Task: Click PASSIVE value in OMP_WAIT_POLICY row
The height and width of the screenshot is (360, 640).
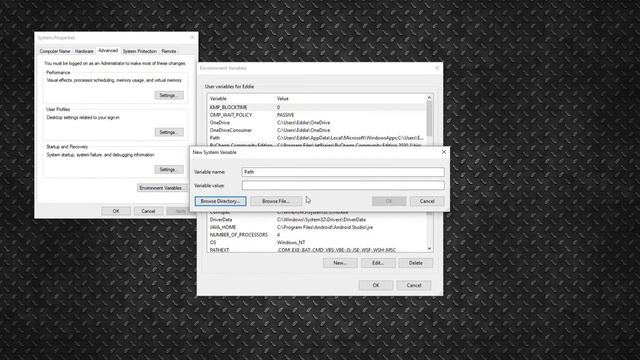Action: pyautogui.click(x=285, y=115)
